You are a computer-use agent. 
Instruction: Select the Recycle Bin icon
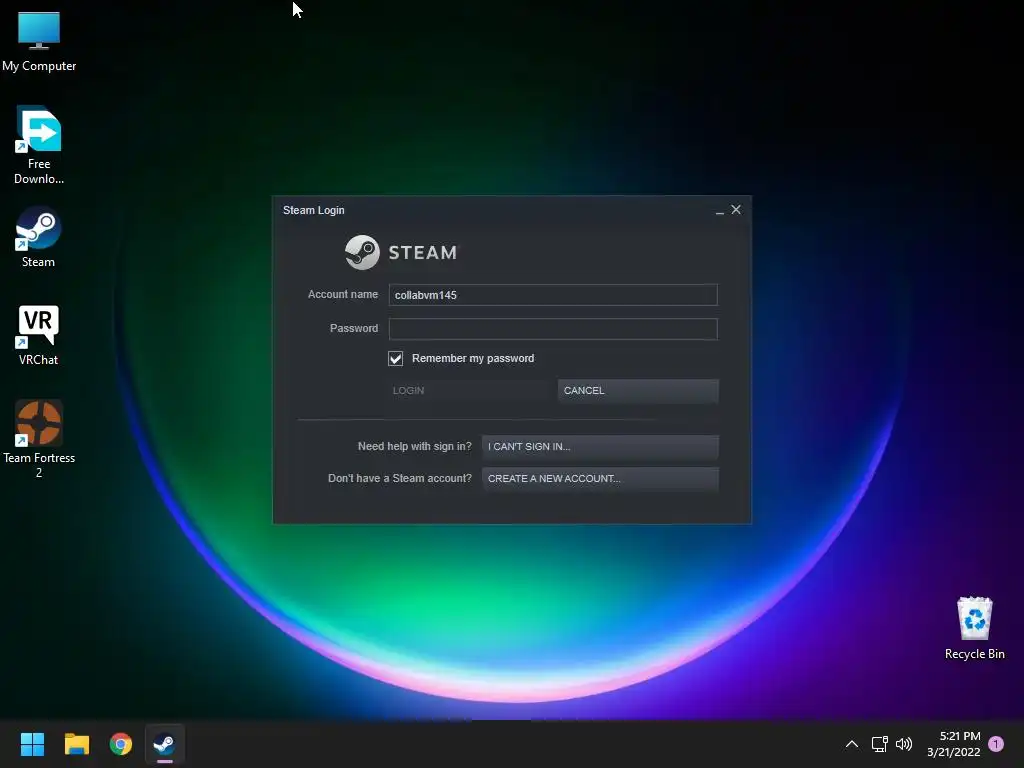click(x=974, y=628)
